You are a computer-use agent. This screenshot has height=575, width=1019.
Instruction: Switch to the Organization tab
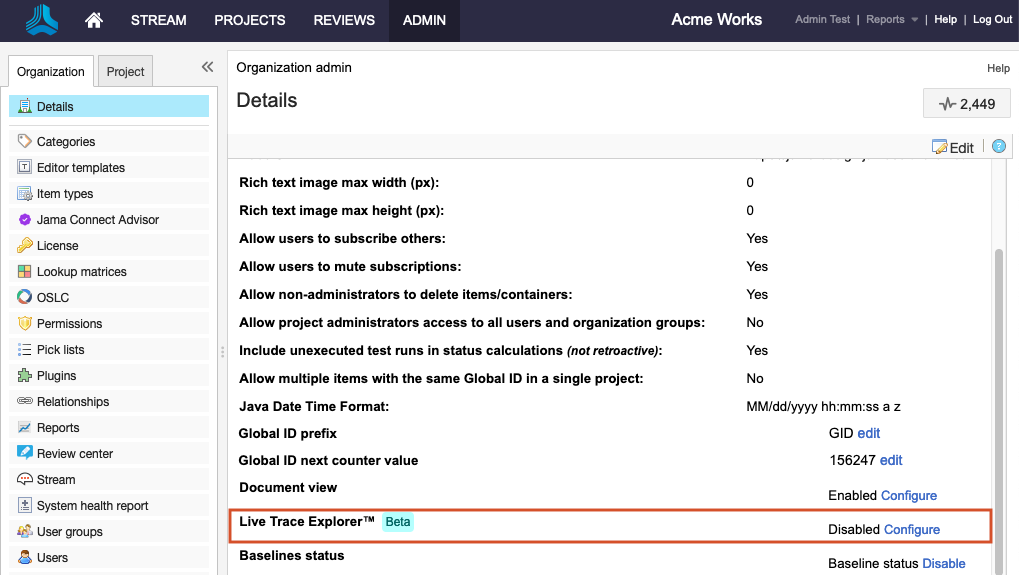click(x=51, y=71)
